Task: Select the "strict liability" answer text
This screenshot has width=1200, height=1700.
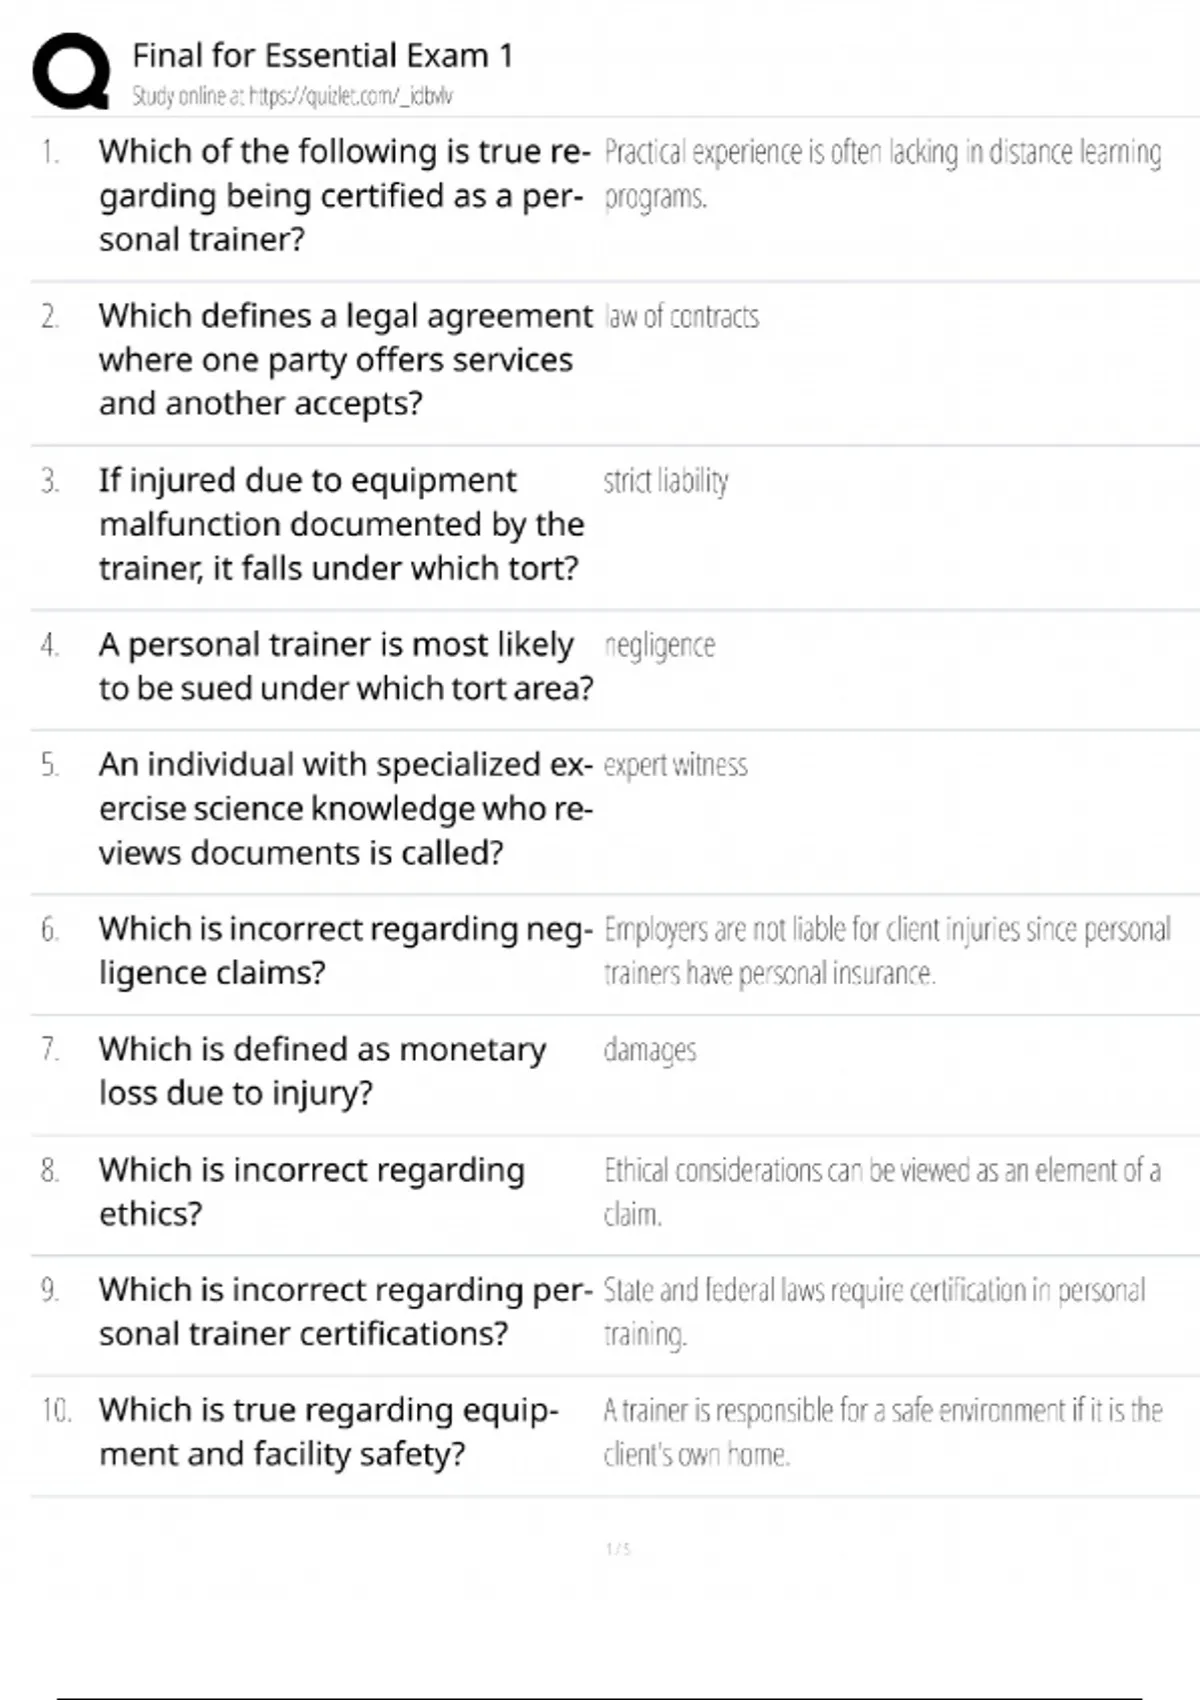Action: [666, 481]
